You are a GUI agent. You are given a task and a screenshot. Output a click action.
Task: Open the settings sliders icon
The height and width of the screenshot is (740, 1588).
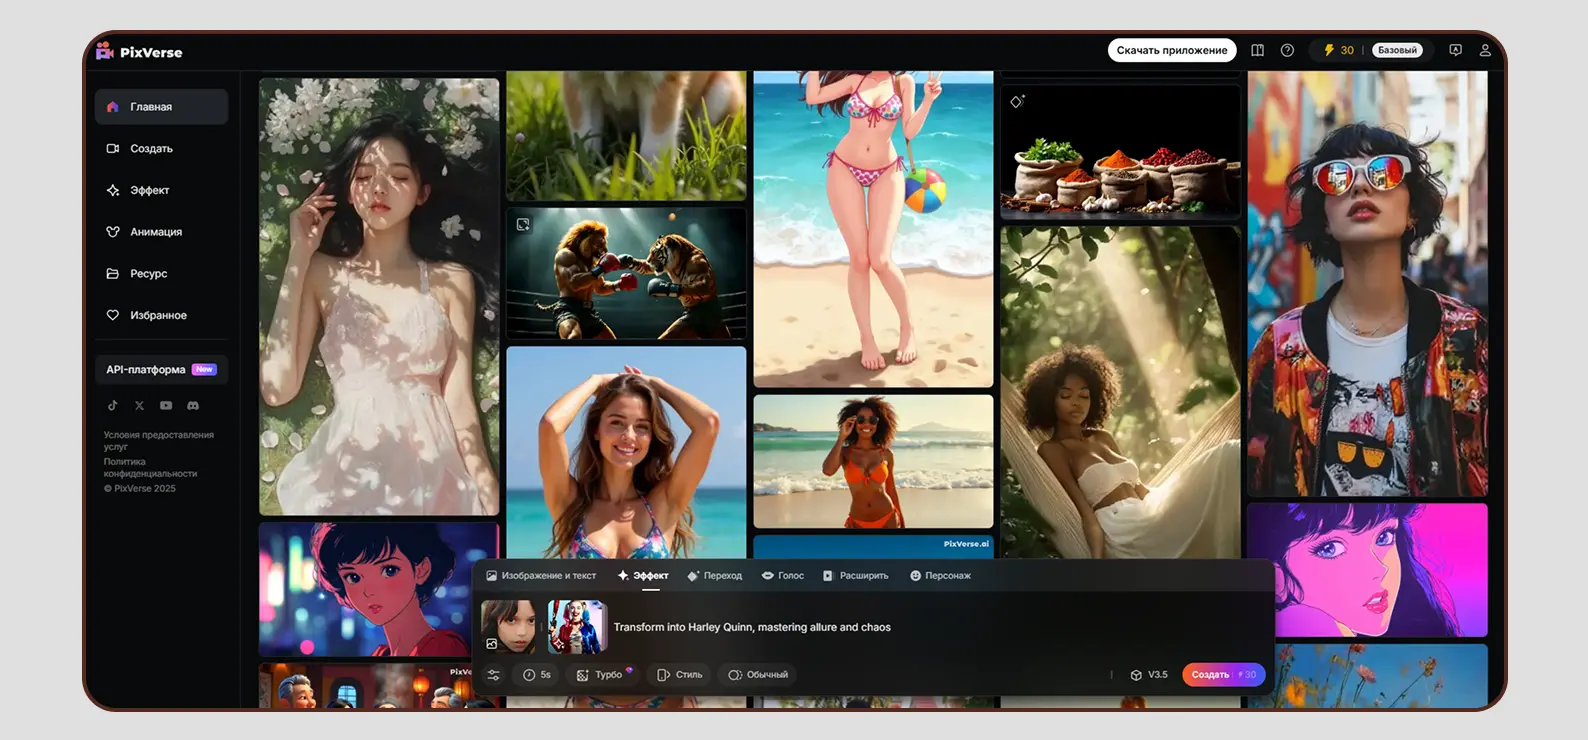coord(493,675)
